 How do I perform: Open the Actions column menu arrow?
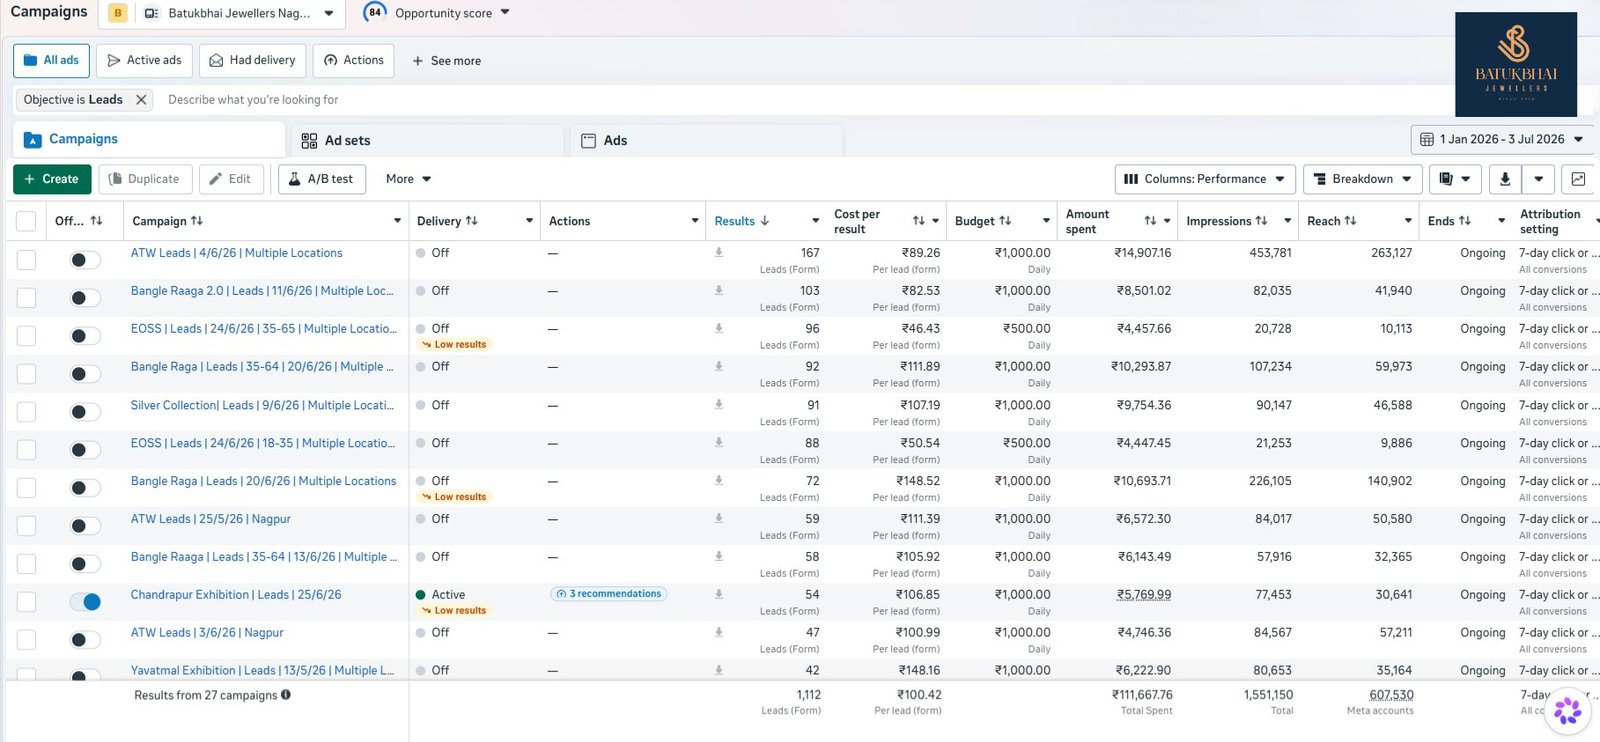(x=695, y=221)
